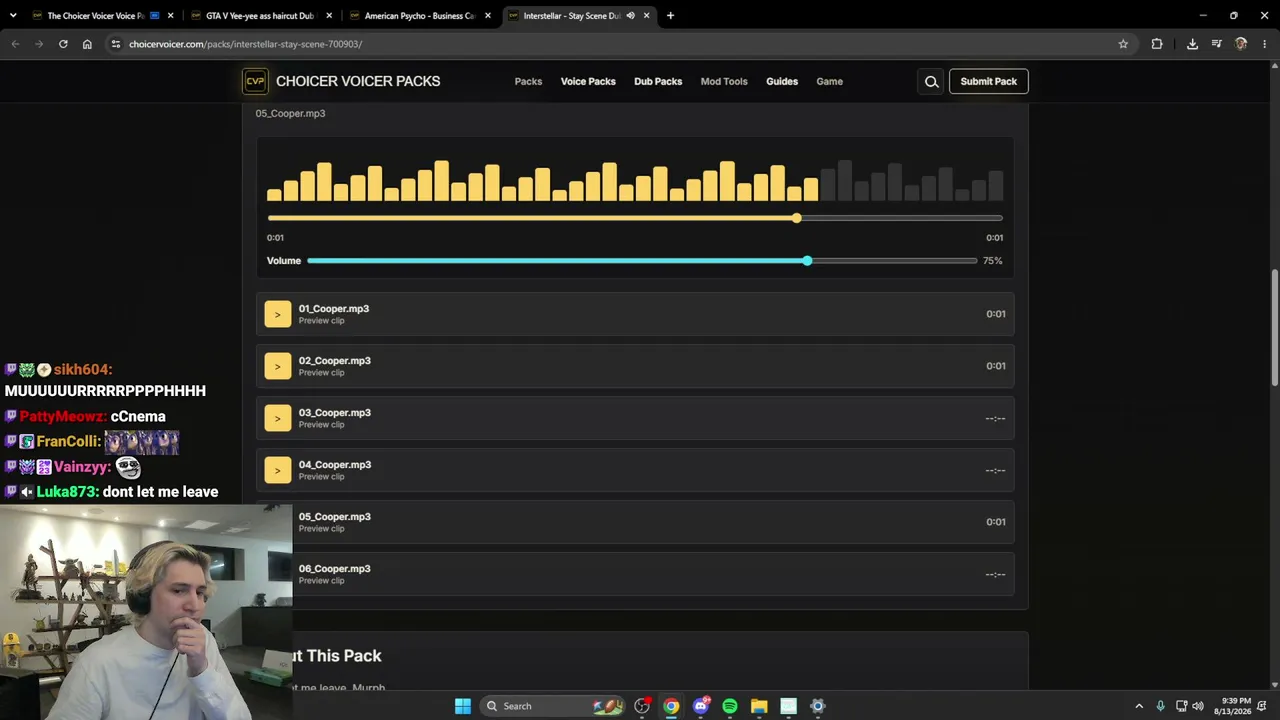Screen dimensions: 1280x720
Task: Click the now-playing label 05_Cooper.mp3
Action: 290,114
